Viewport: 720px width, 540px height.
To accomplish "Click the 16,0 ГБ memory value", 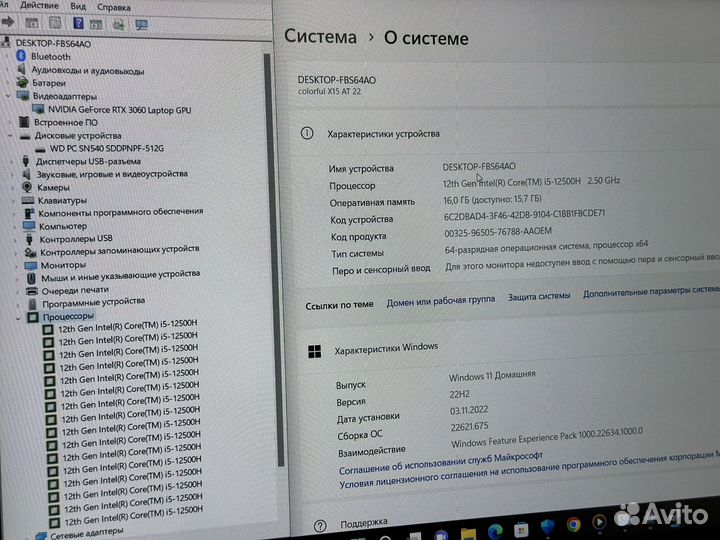I will (492, 199).
